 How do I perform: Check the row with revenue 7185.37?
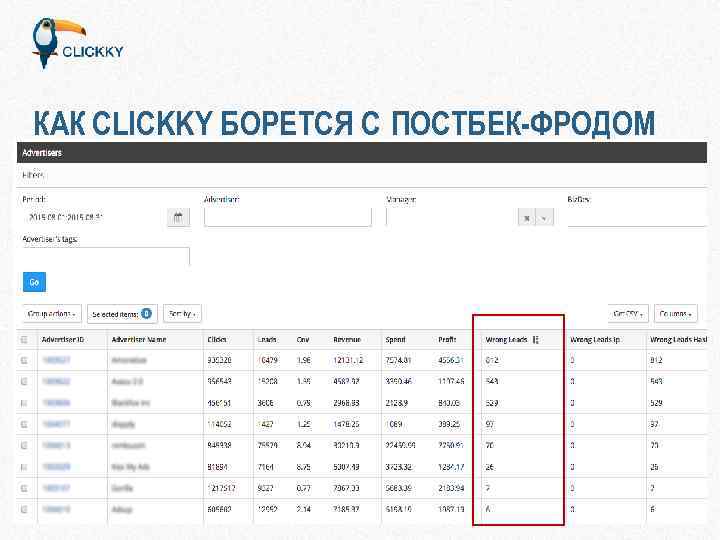pos(24,509)
